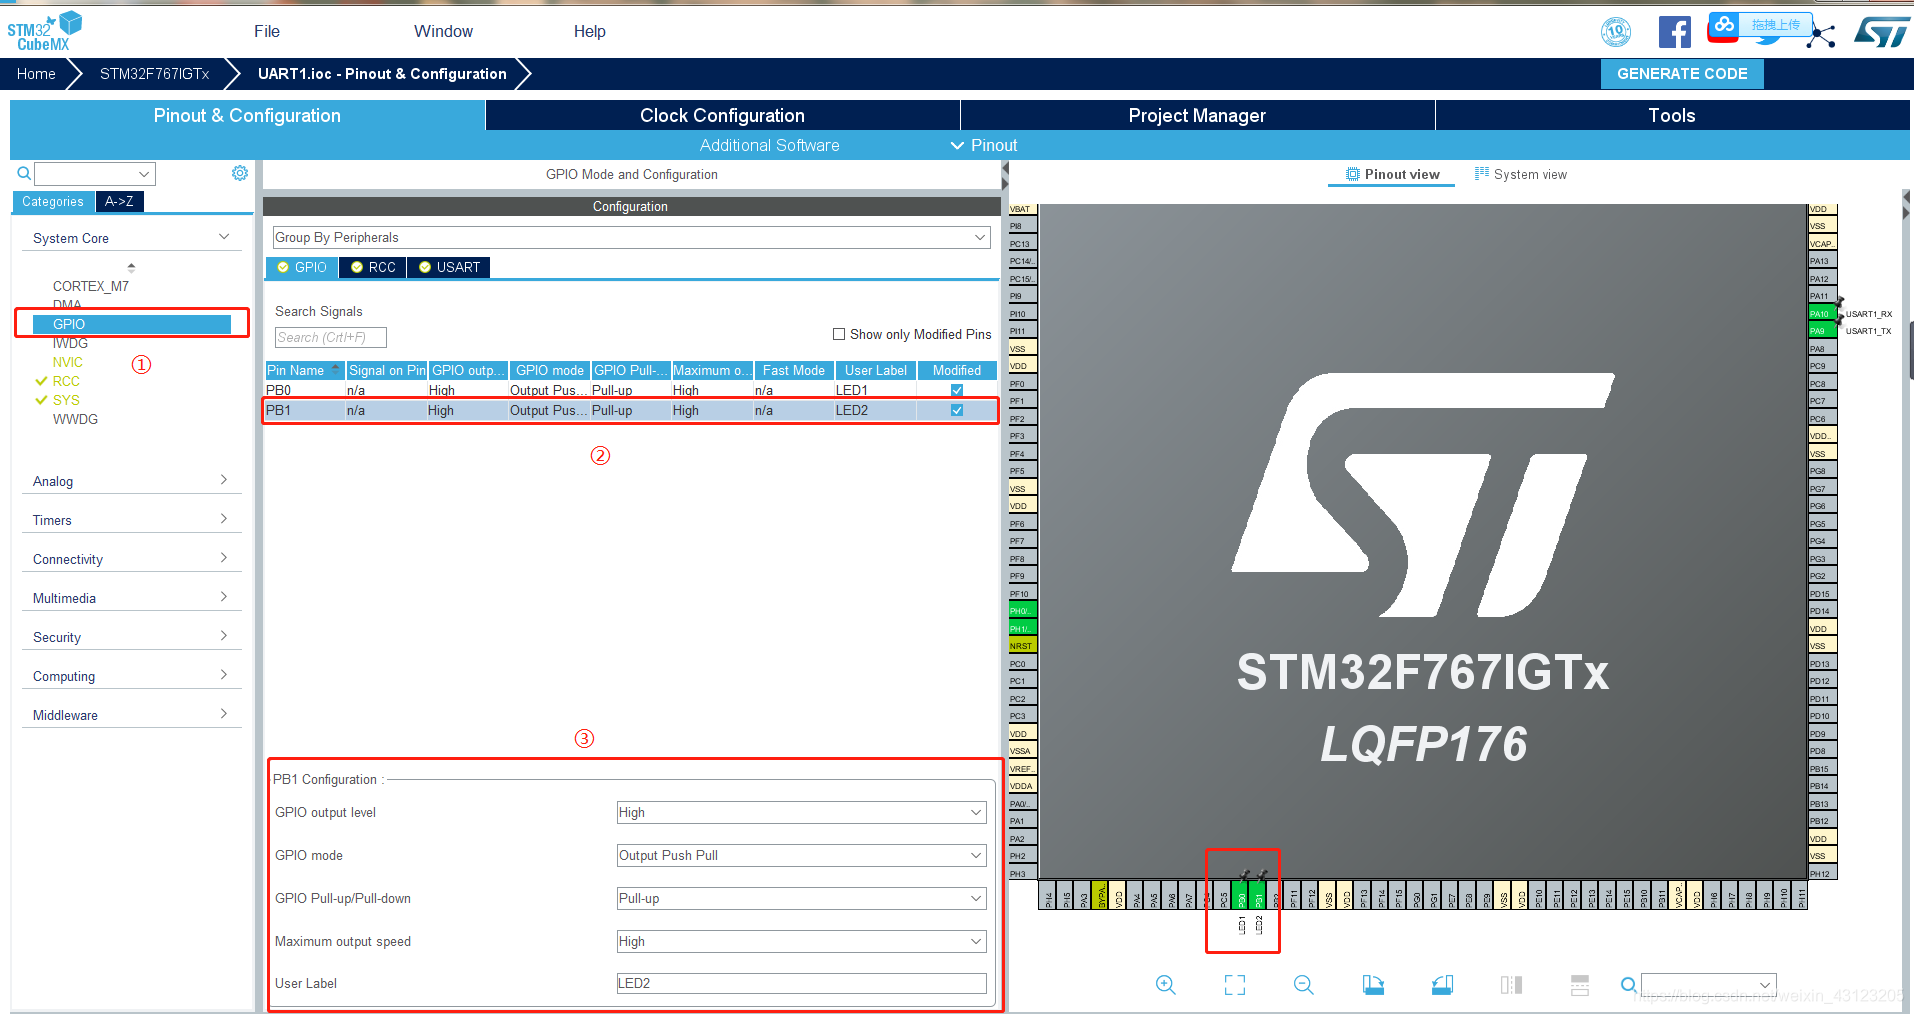Open Additional Software
Viewport: 1914px width, 1014px height.
coord(769,145)
